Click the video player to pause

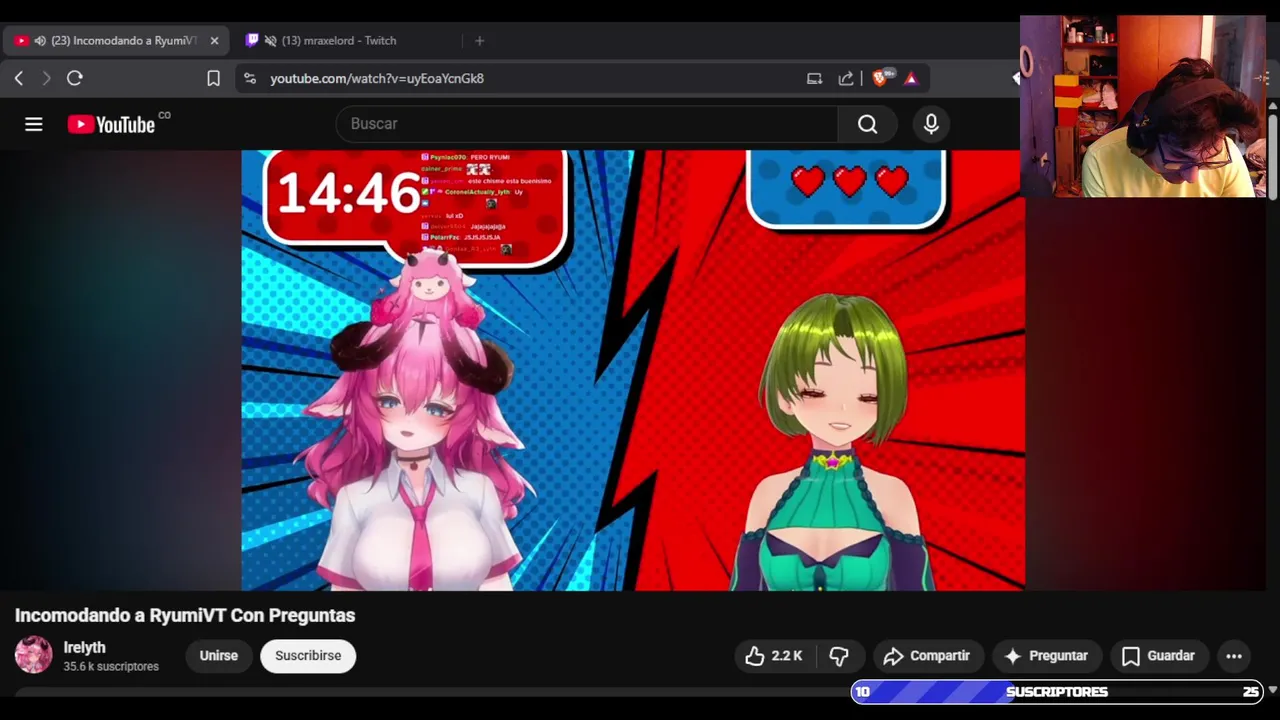point(633,370)
